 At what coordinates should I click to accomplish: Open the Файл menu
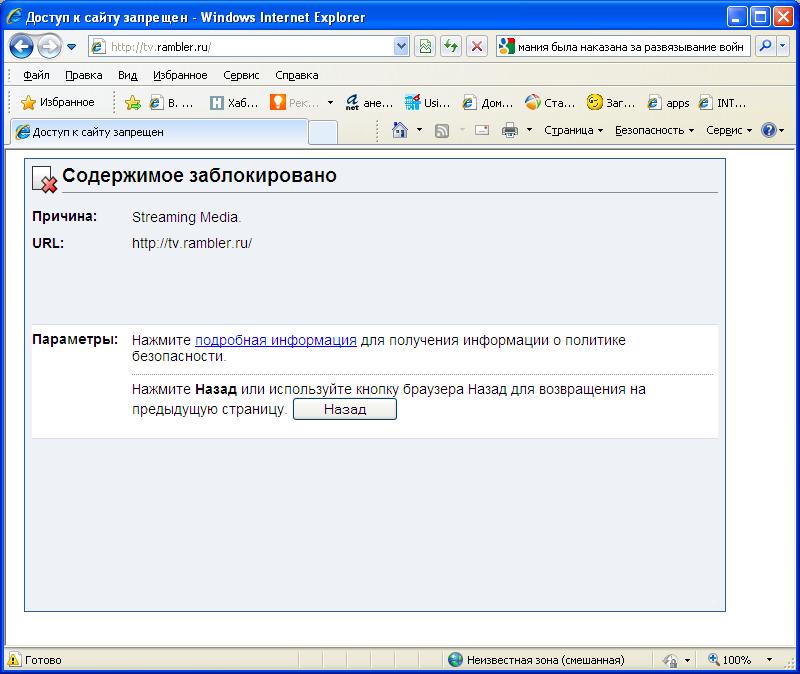[36, 75]
